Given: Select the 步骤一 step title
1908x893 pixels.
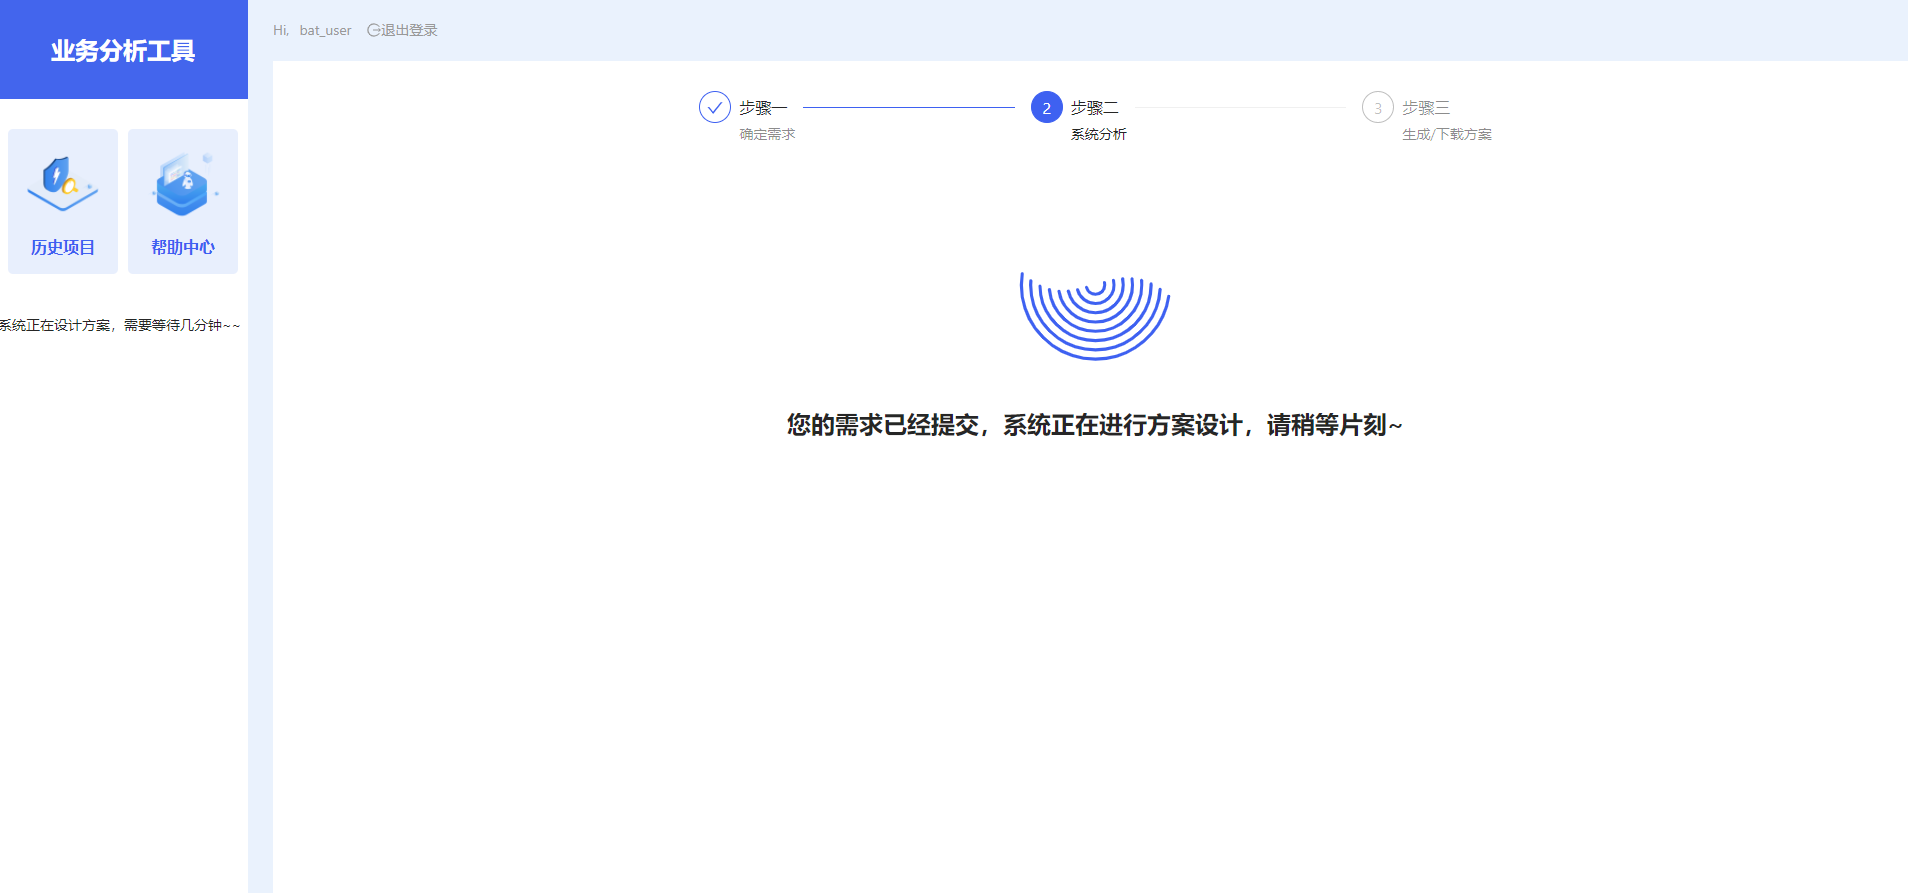Looking at the screenshot, I should [763, 107].
